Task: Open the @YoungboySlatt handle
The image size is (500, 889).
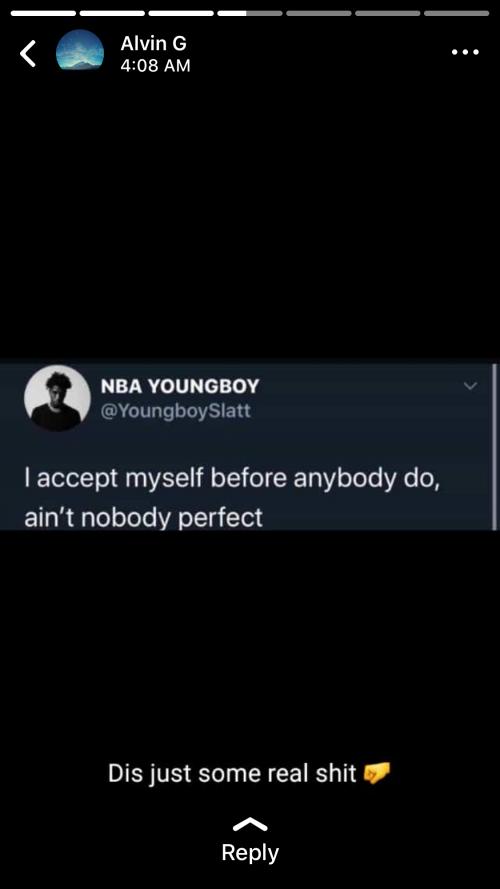Action: 175,410
